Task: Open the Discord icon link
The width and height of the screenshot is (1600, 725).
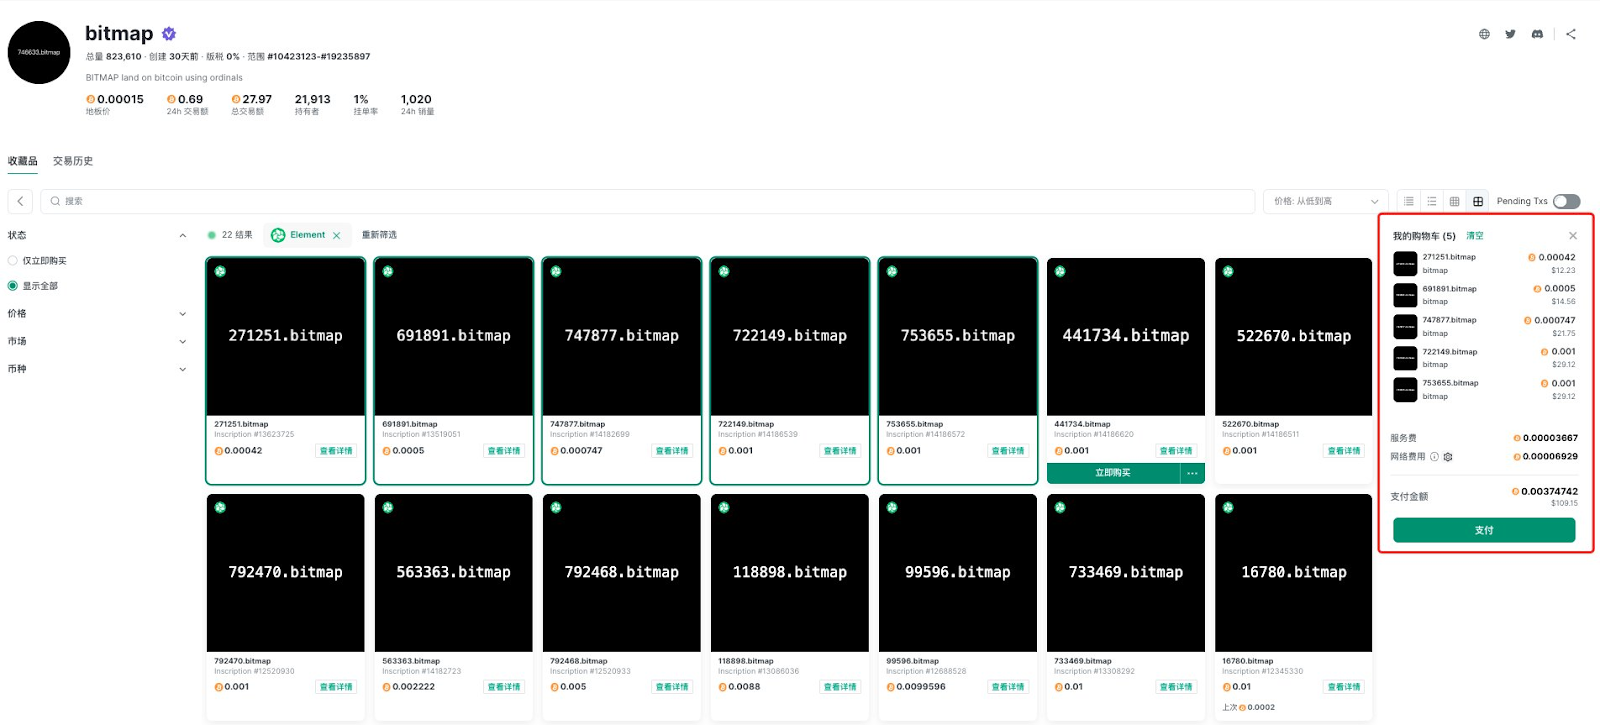Action: (x=1537, y=34)
